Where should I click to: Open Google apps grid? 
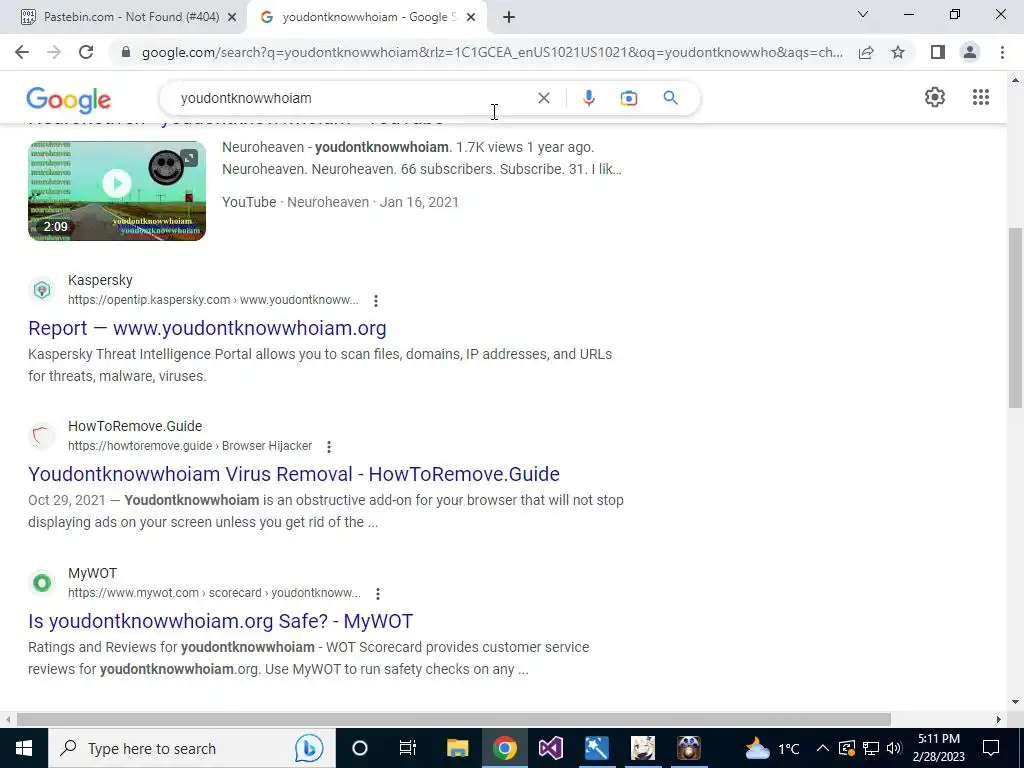click(x=980, y=97)
